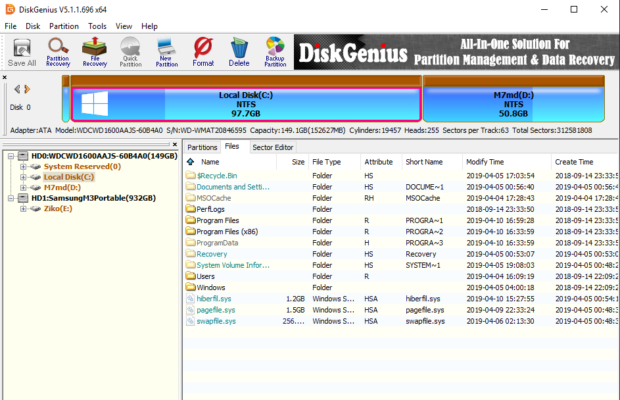Expand the M7md(D:) tree node
Image resolution: width=620 pixels, height=400 pixels.
click(x=23, y=187)
